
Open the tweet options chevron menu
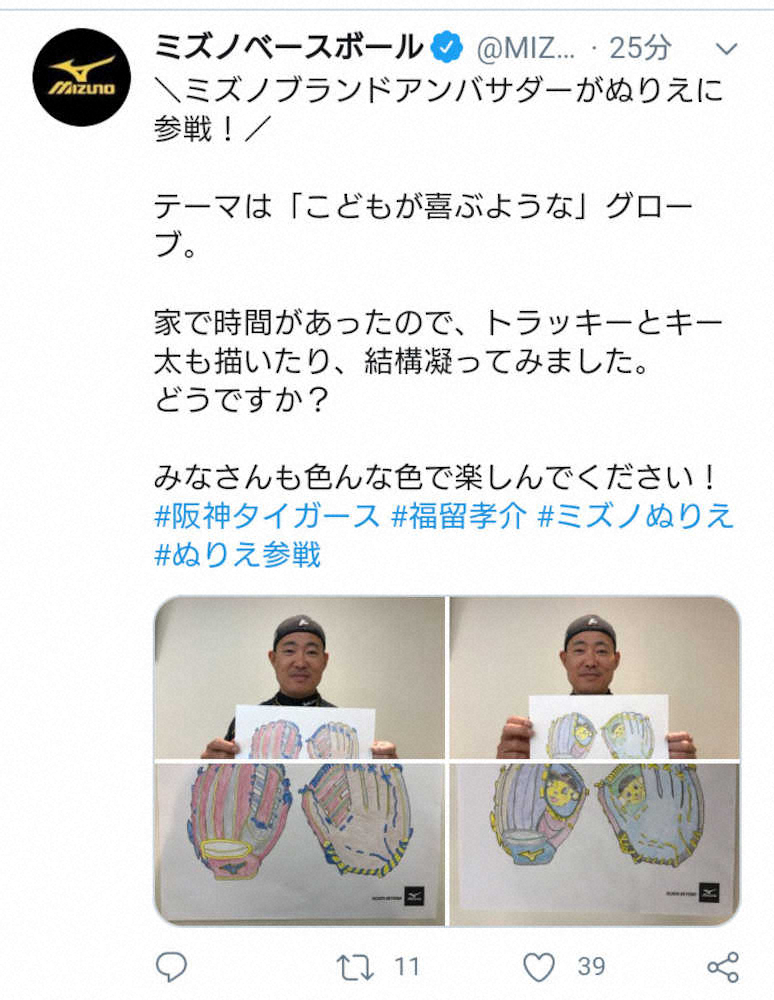[727, 48]
